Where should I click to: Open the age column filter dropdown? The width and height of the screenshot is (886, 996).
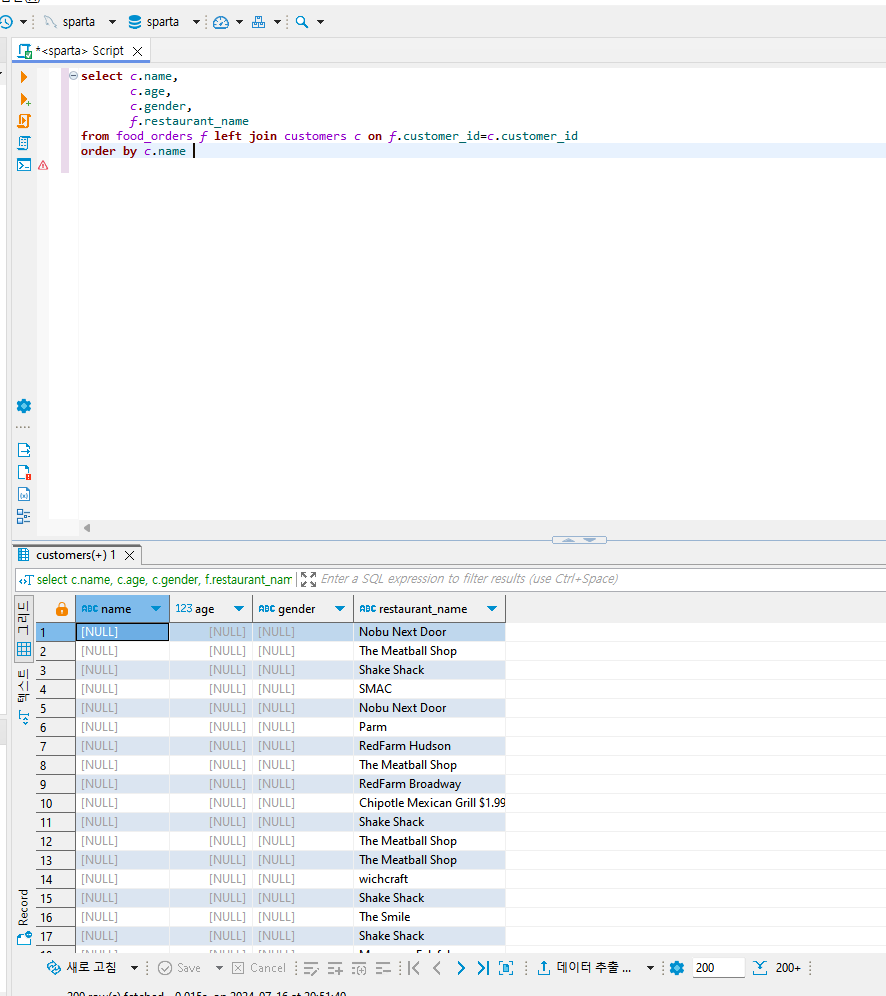click(x=239, y=609)
